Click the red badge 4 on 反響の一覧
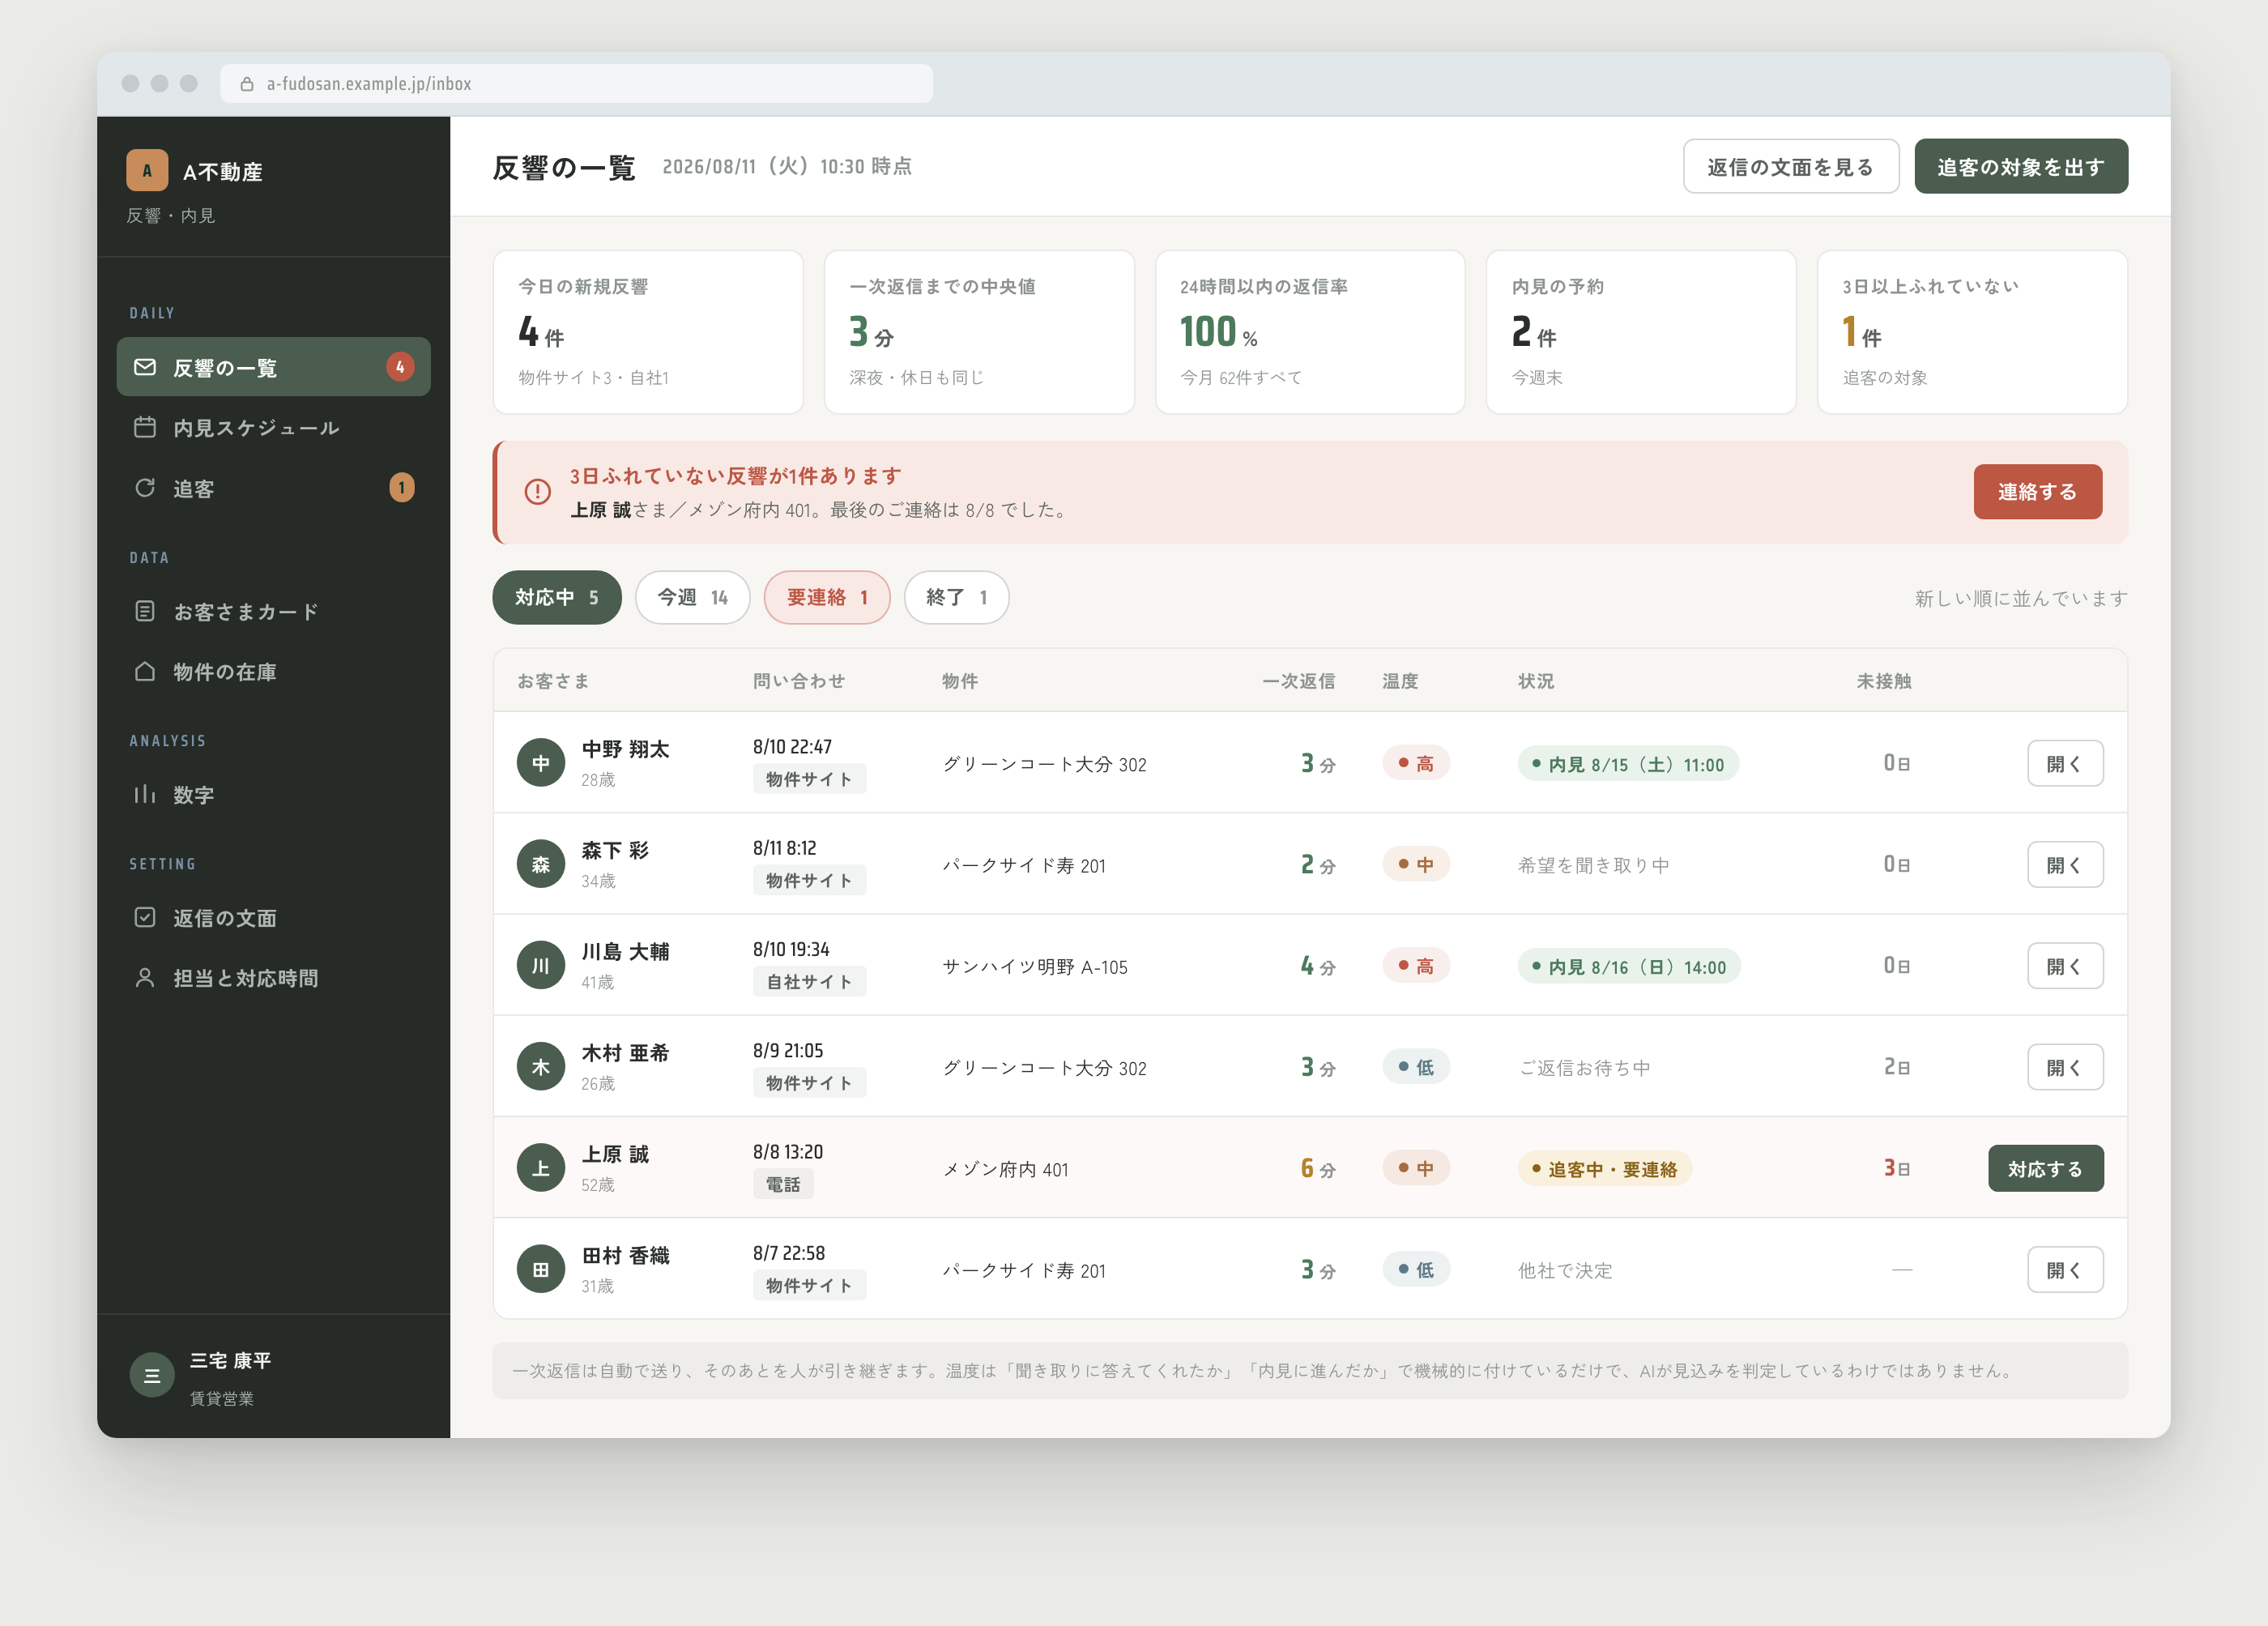The height and width of the screenshot is (1626, 2268). [400, 367]
